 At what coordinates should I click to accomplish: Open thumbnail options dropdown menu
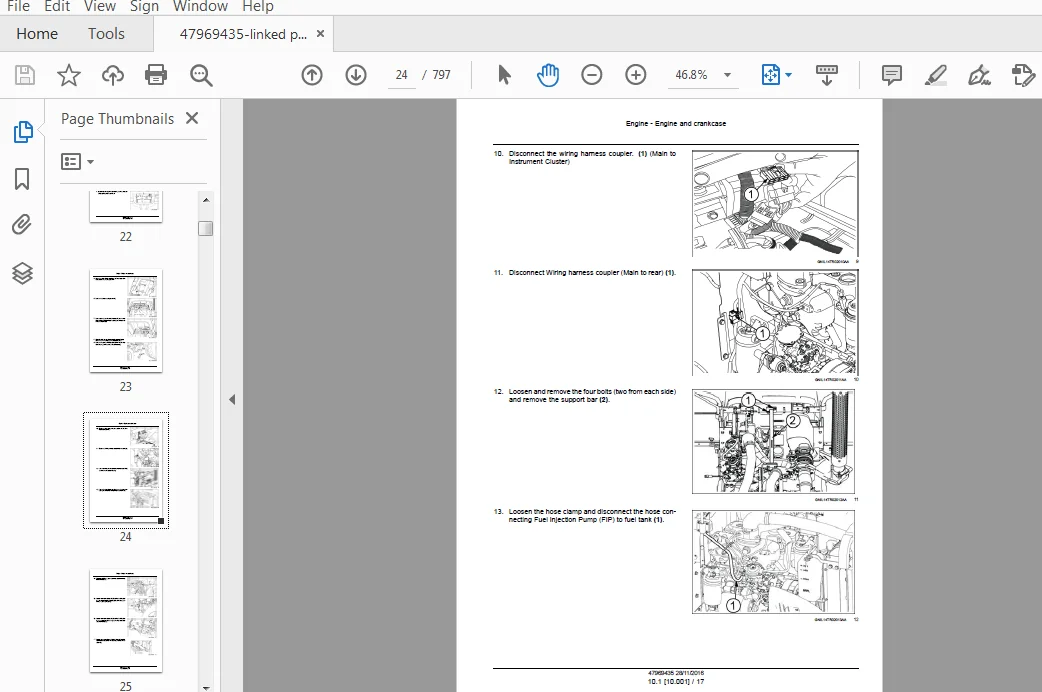click(x=78, y=162)
